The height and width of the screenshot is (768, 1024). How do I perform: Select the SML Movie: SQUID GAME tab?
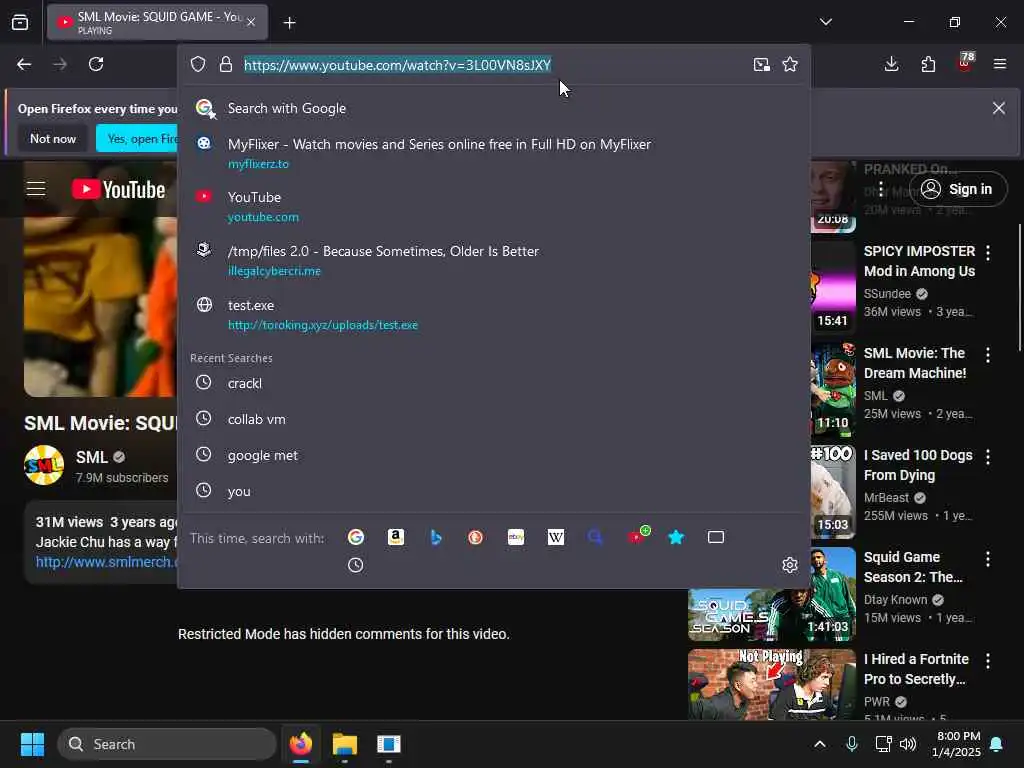(x=157, y=22)
